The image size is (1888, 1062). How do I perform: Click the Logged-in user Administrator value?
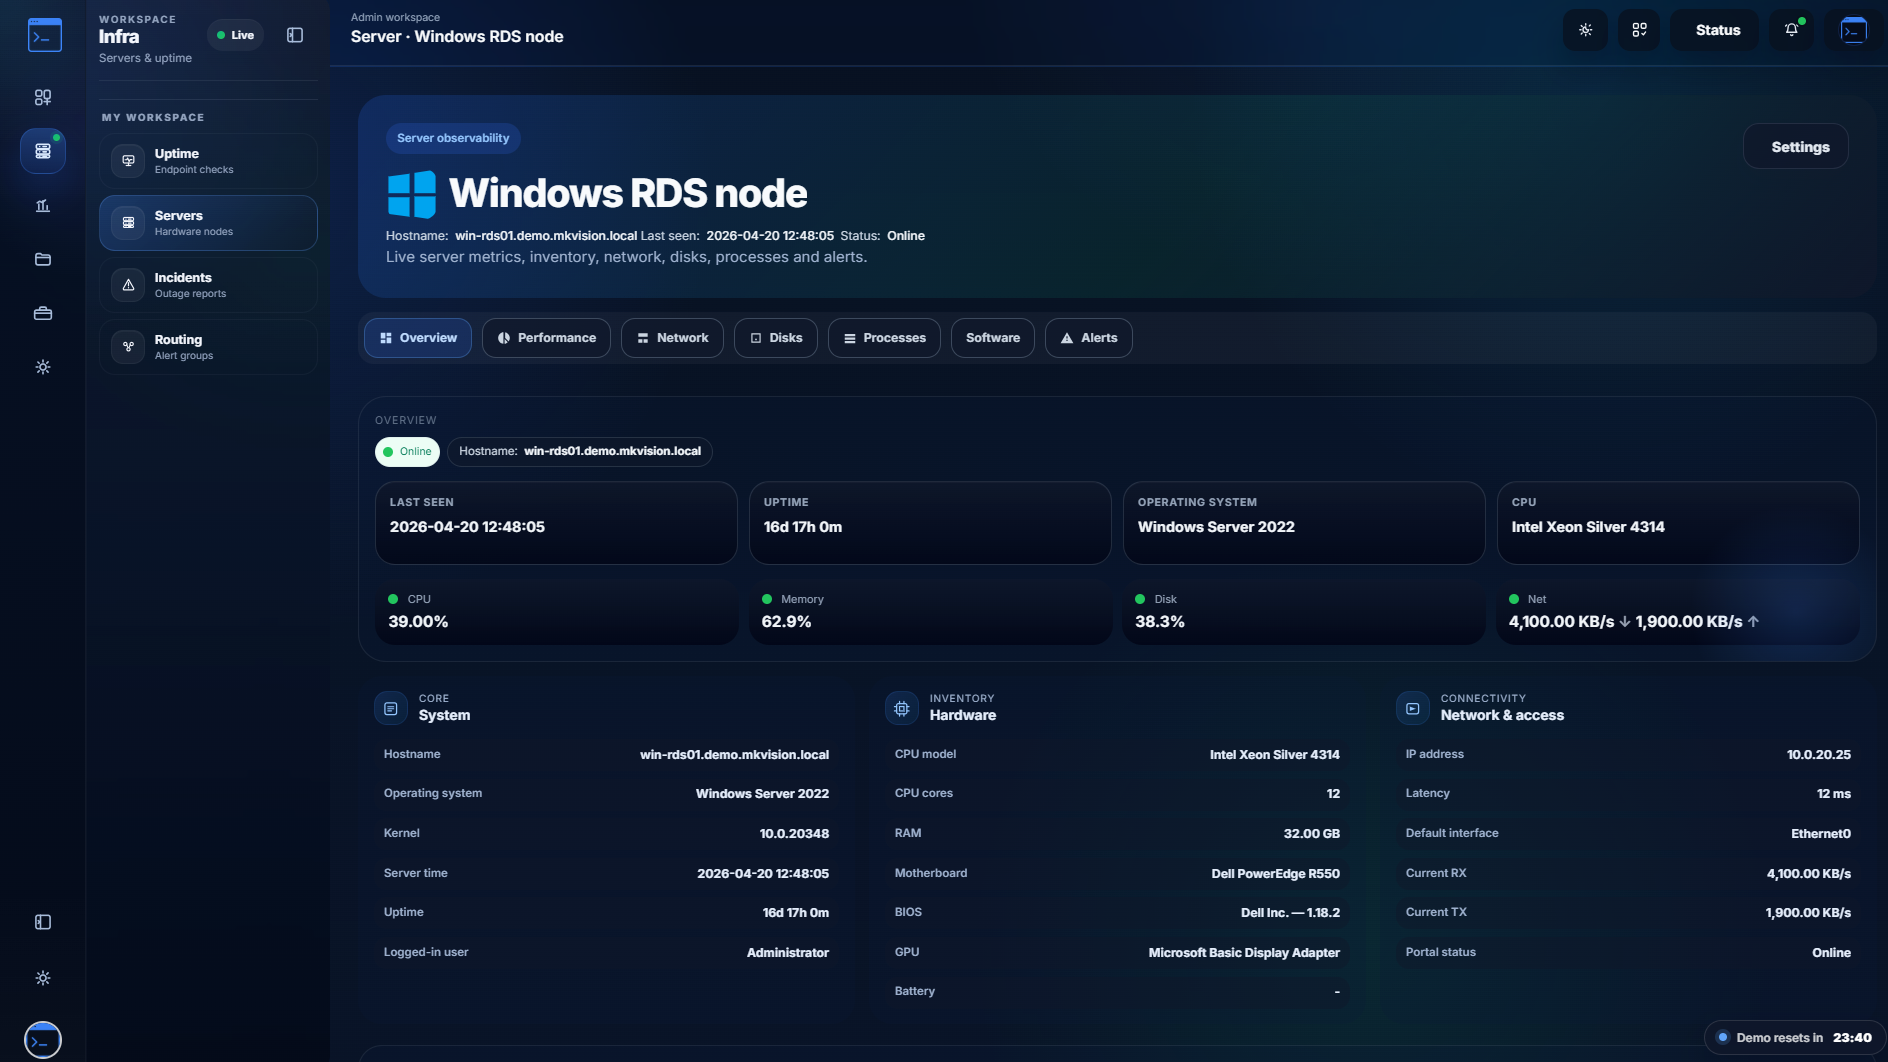point(788,953)
